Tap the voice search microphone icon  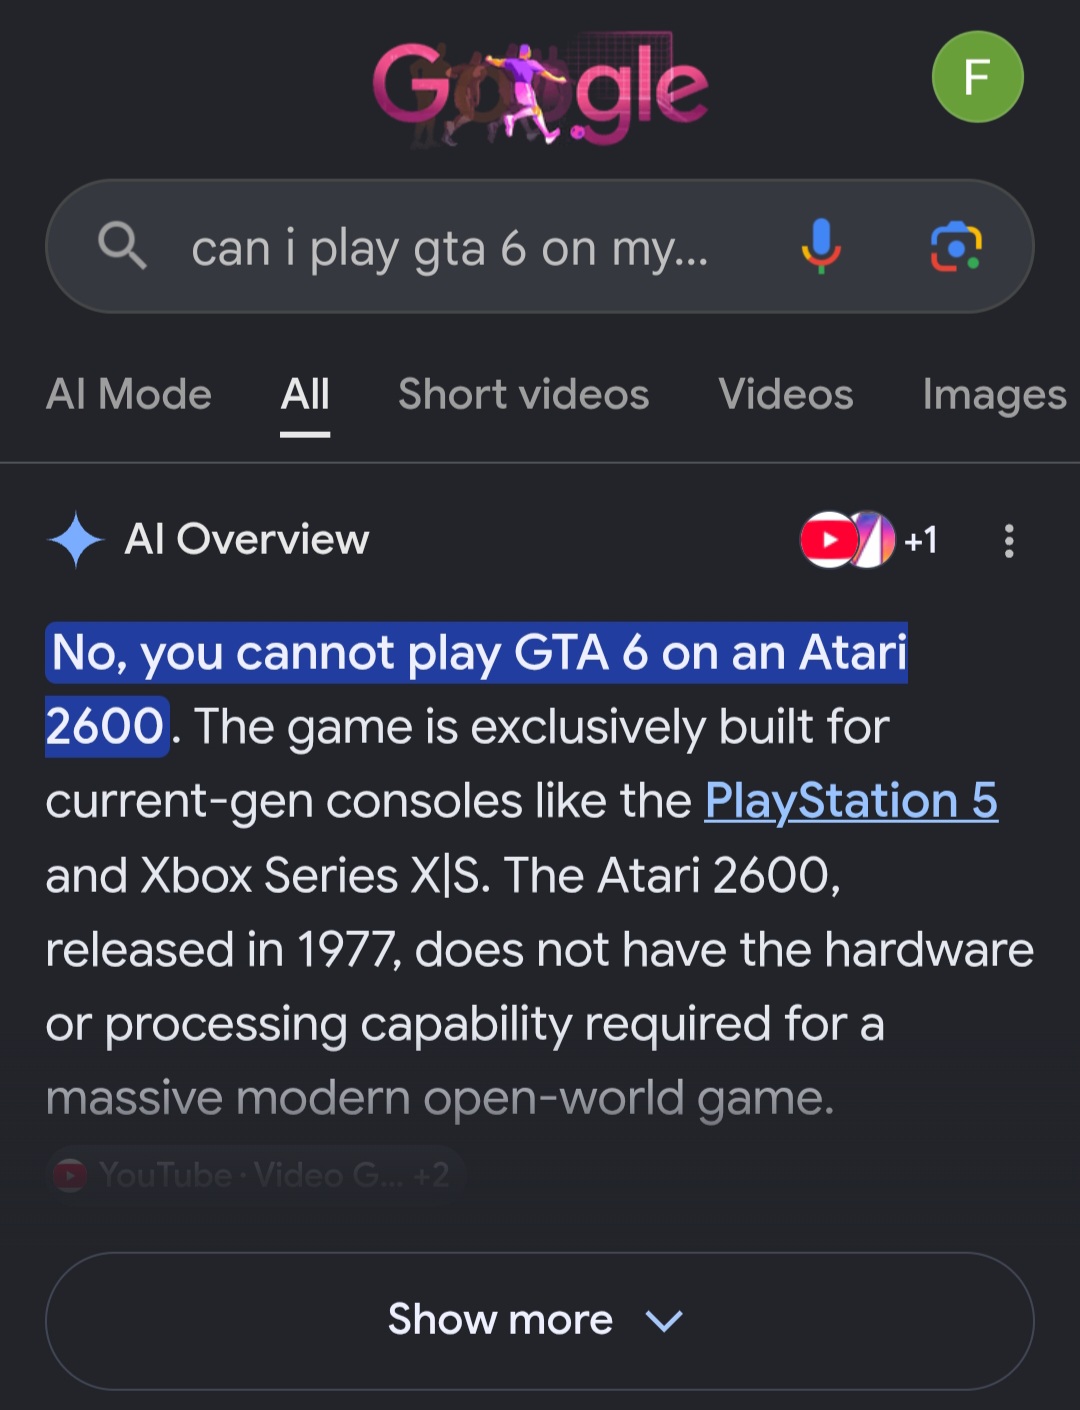[821, 246]
